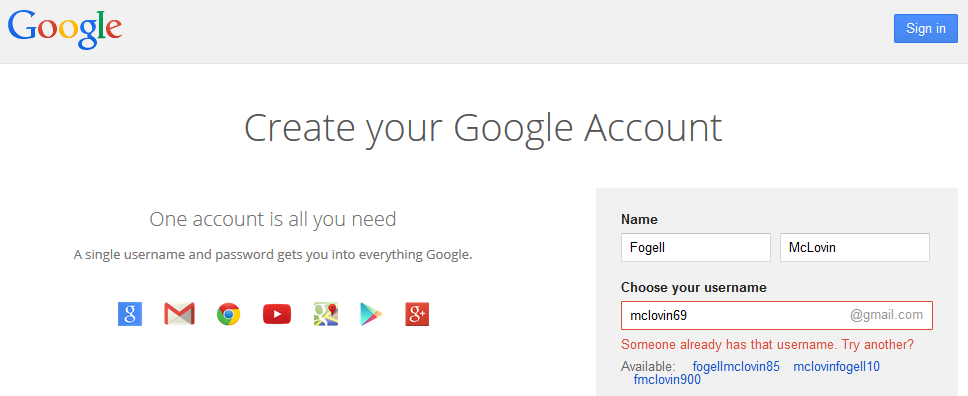Click the 'Name' label

(x=639, y=219)
